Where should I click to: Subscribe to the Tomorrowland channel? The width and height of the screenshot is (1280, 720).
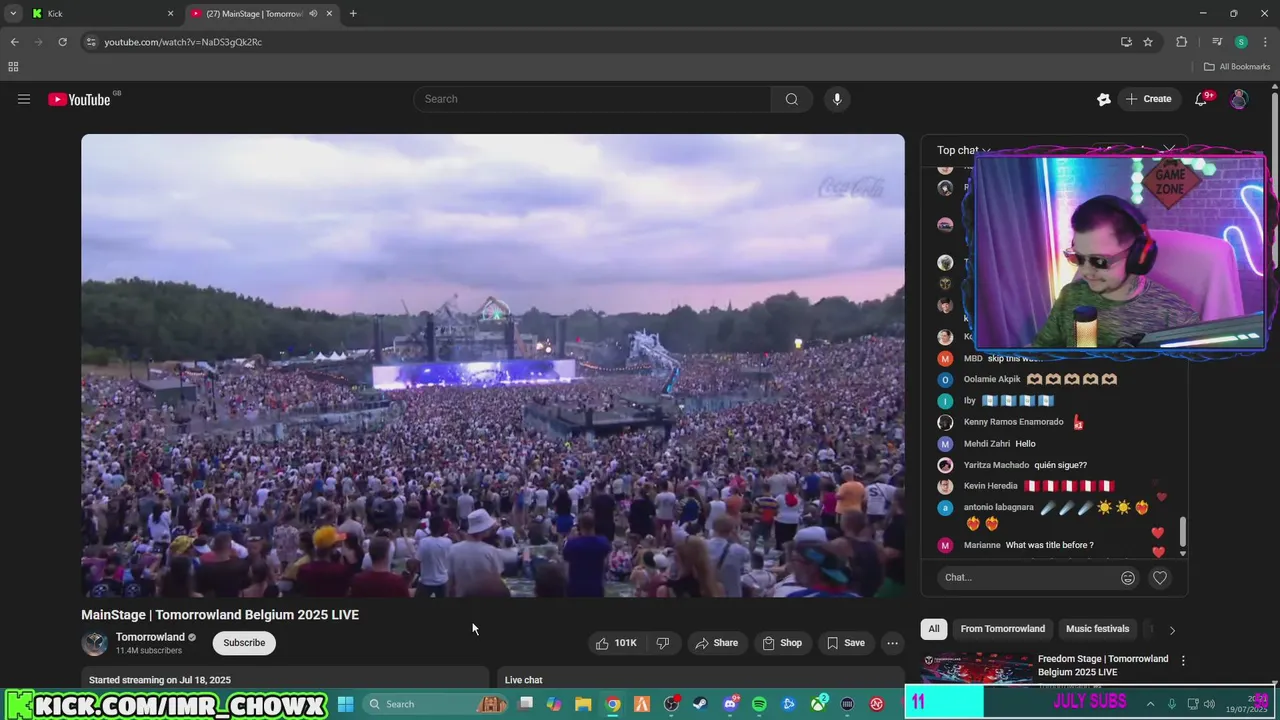point(244,643)
